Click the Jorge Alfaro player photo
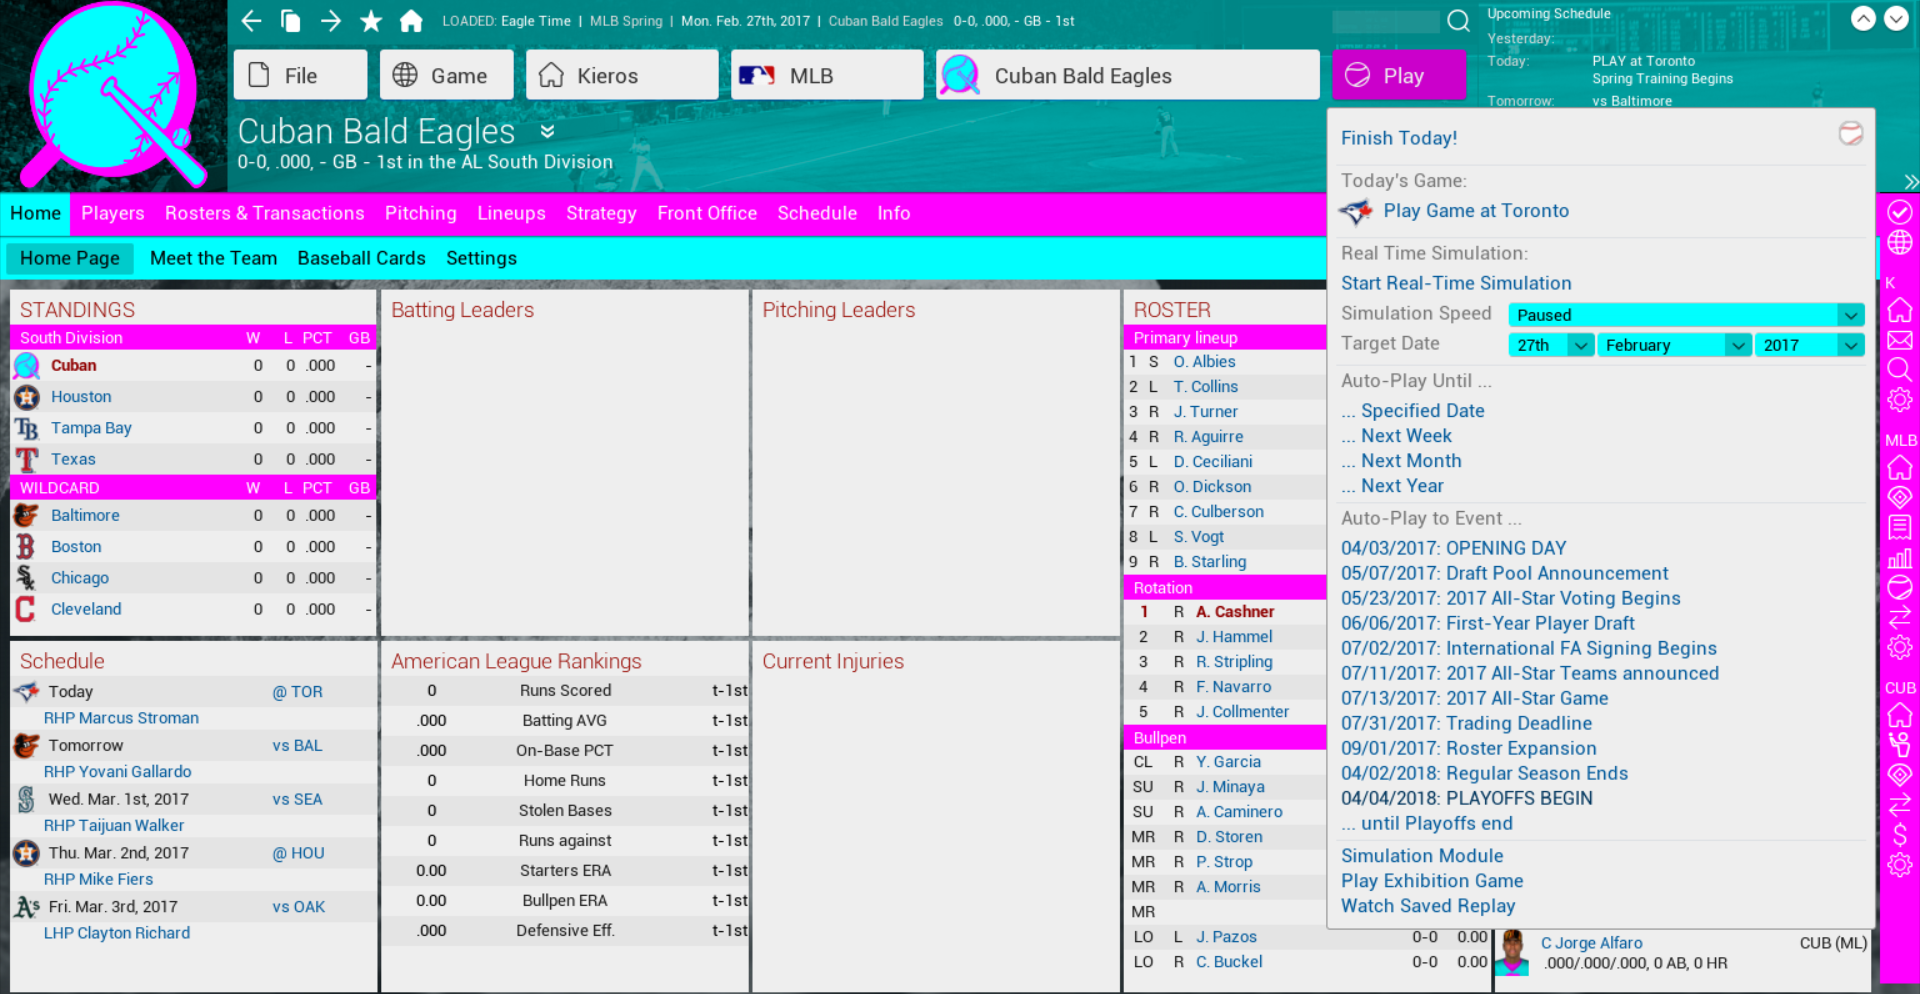This screenshot has height=994, width=1920. [x=1513, y=953]
